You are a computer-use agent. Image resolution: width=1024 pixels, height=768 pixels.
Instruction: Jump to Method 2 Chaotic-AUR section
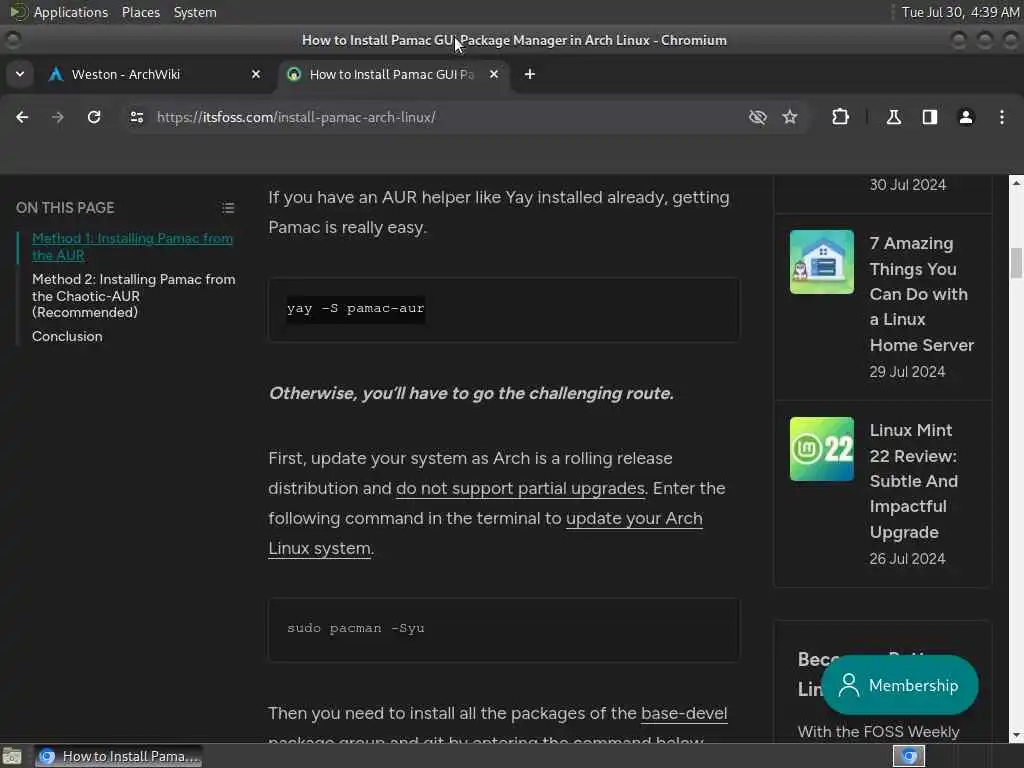coord(134,296)
